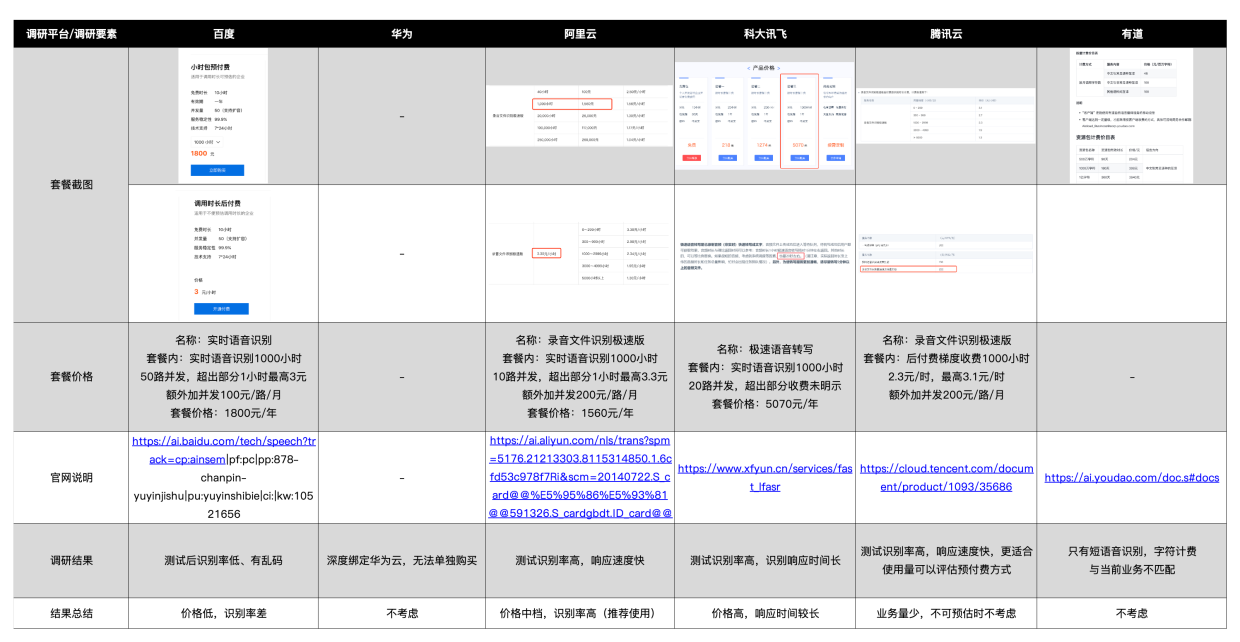Select upper Tencent Cloud pricing screenshot

pos(946,116)
